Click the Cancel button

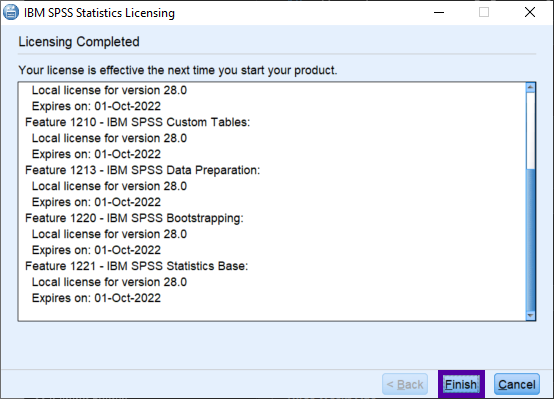click(x=517, y=384)
